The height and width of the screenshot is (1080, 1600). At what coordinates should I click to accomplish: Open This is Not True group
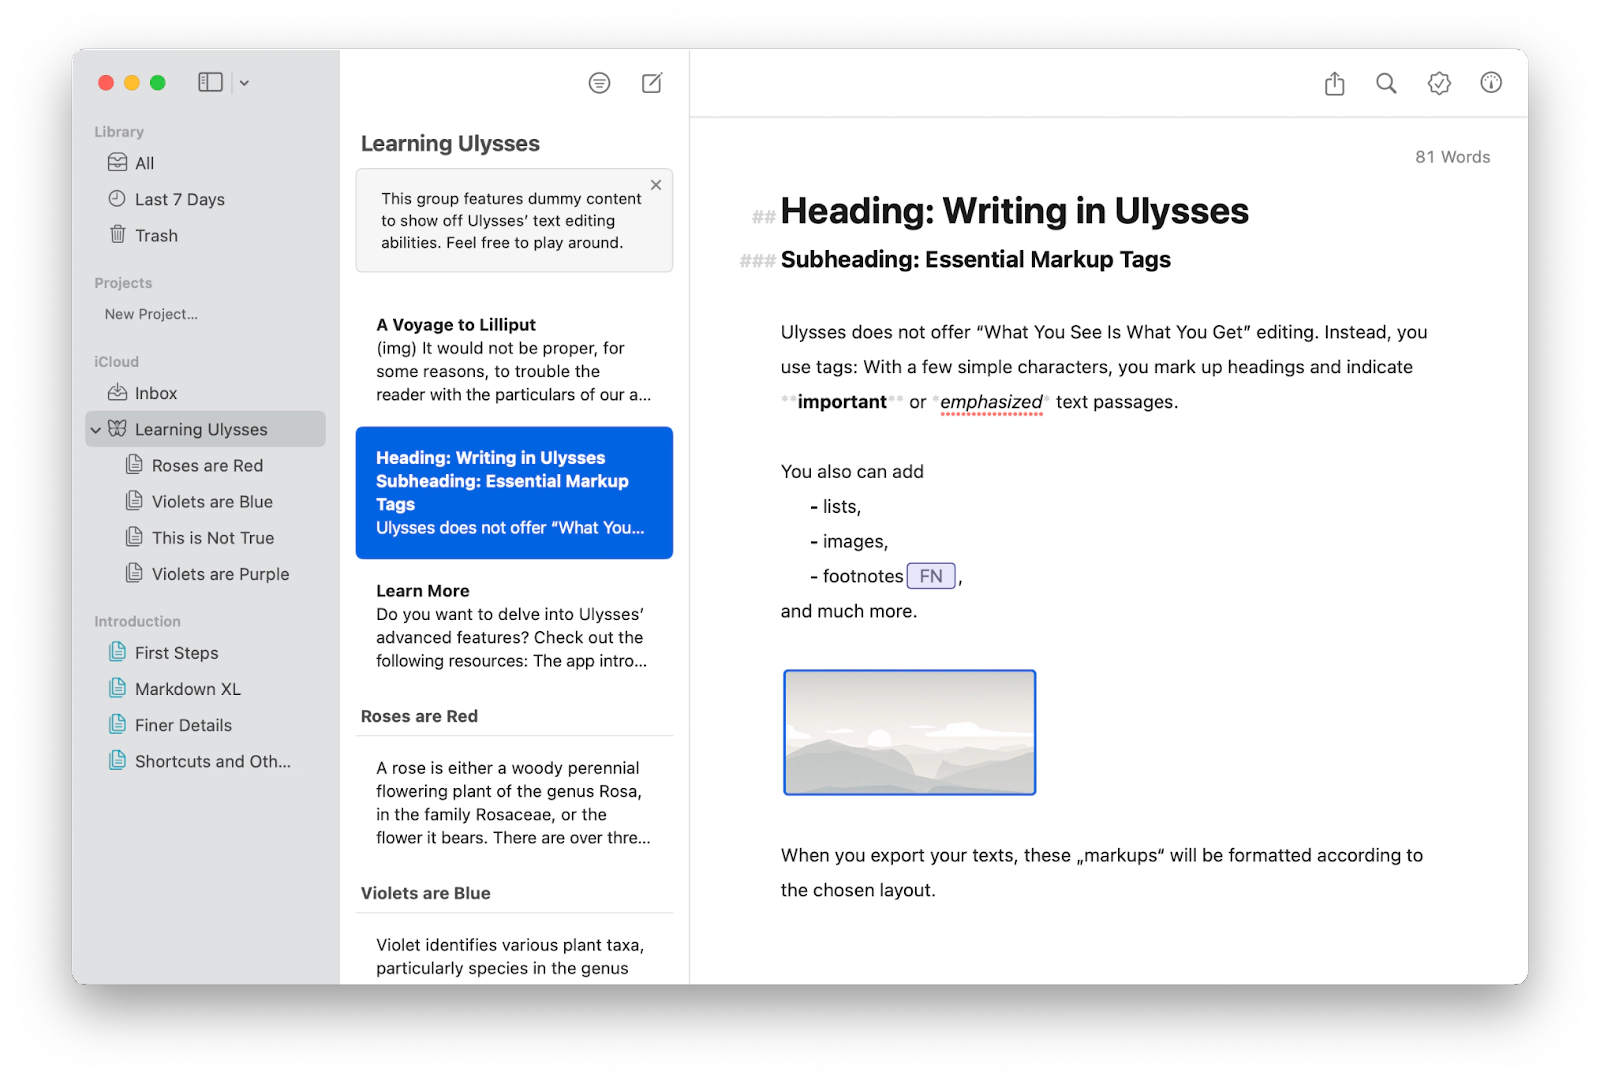point(206,537)
